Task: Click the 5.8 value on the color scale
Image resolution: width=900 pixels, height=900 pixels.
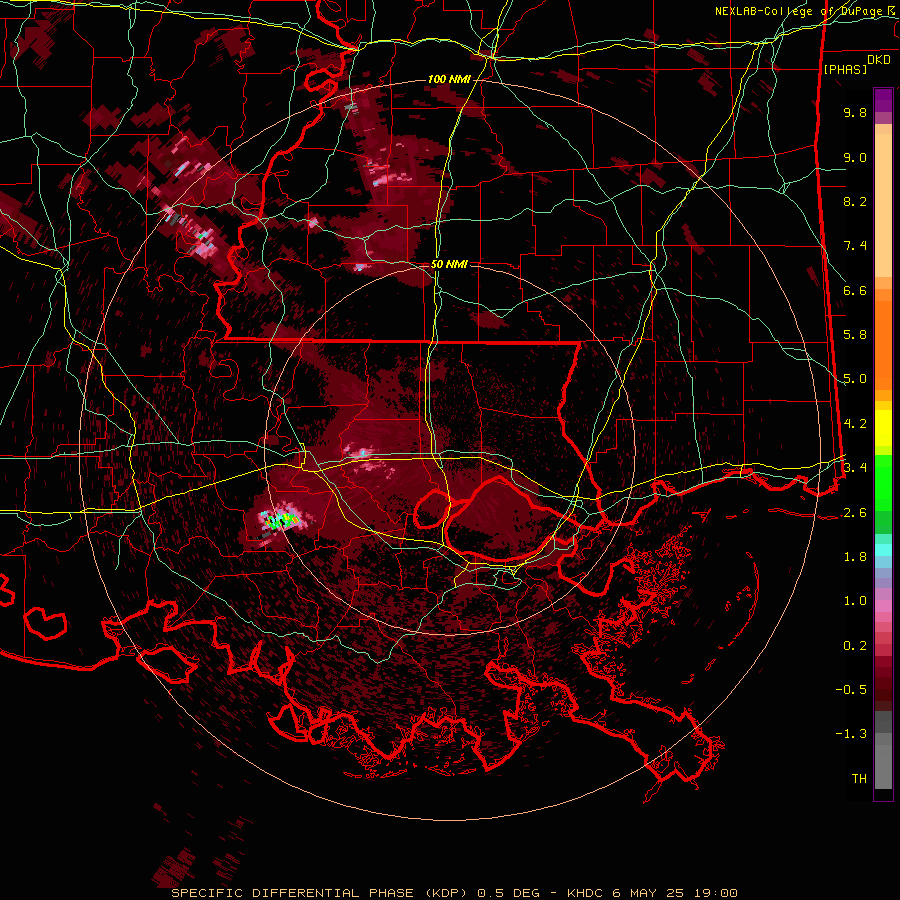Action: coord(855,335)
